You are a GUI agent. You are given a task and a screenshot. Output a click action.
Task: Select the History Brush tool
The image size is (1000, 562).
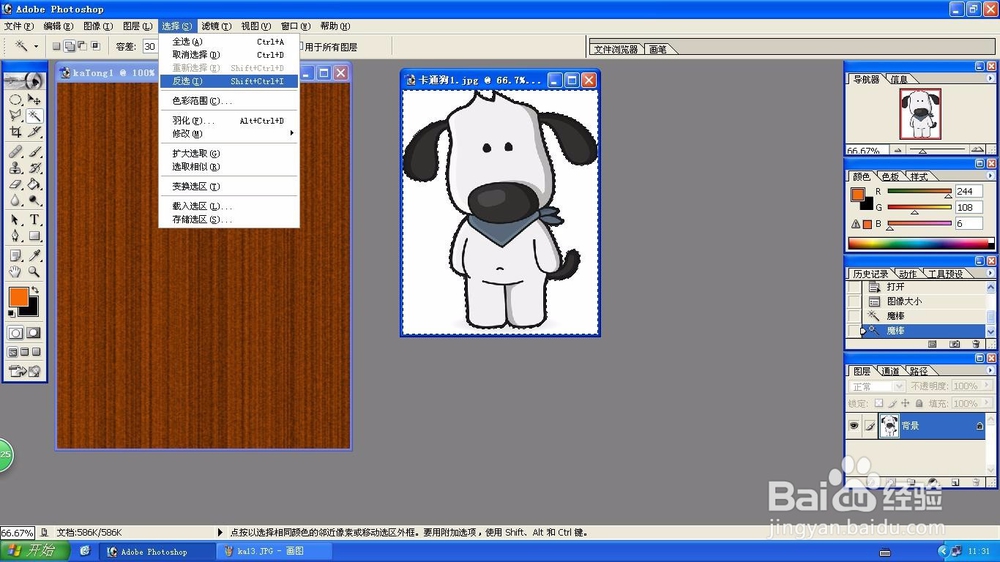point(34,168)
